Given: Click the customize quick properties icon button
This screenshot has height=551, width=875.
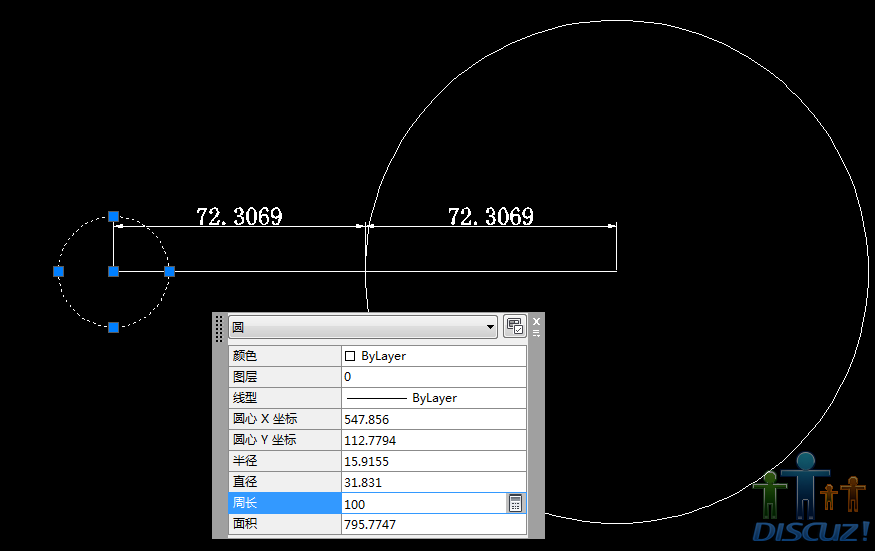Looking at the screenshot, I should click(515, 326).
